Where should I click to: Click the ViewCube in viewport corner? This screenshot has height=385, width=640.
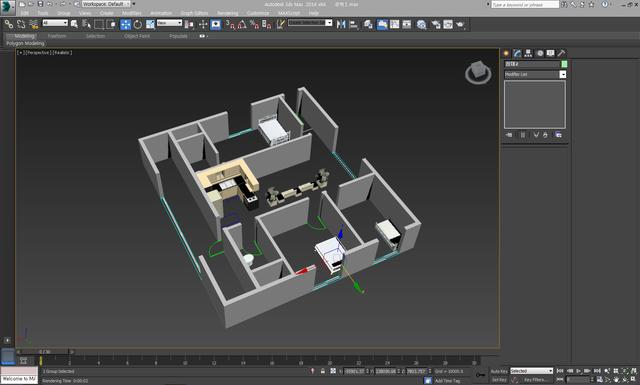tap(478, 72)
